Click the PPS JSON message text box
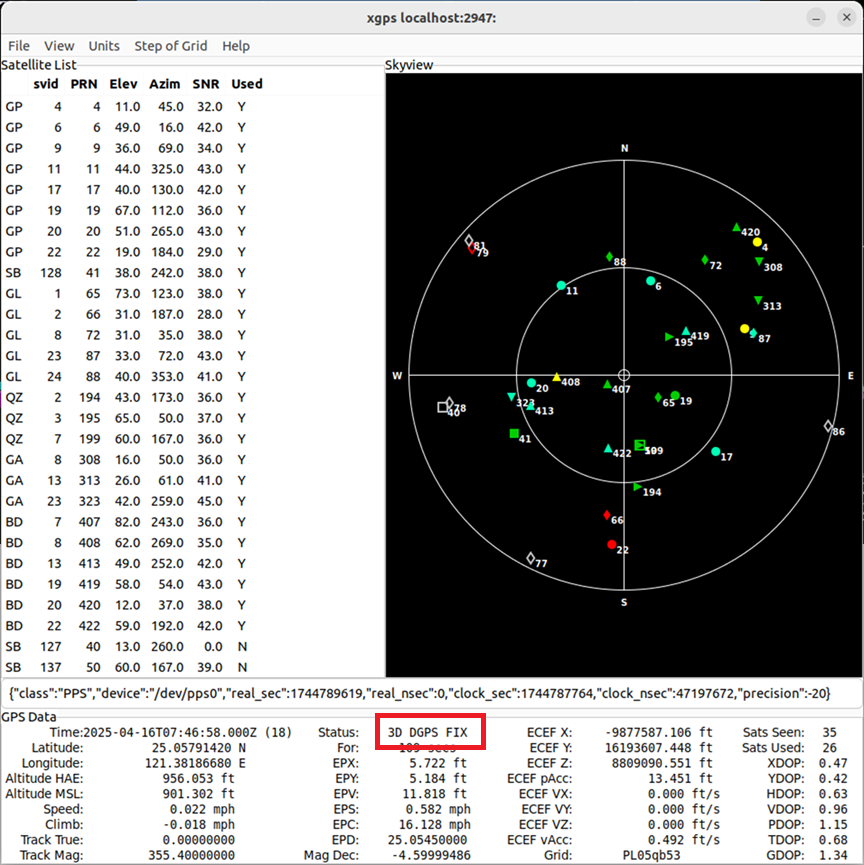Screen dimensions: 864x865 pyautogui.click(x=432, y=693)
